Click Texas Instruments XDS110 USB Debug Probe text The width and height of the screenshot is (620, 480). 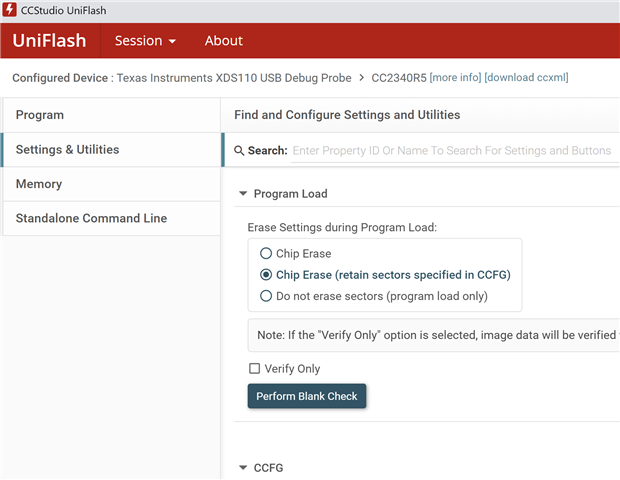234,78
